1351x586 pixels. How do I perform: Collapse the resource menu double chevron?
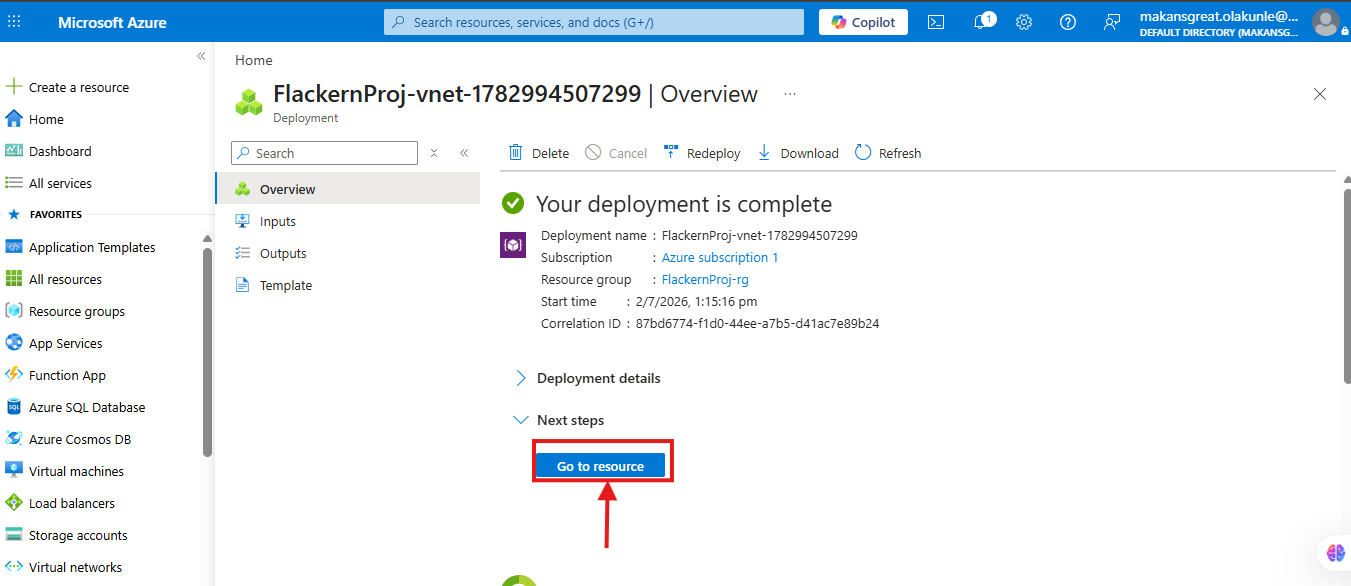coord(464,153)
